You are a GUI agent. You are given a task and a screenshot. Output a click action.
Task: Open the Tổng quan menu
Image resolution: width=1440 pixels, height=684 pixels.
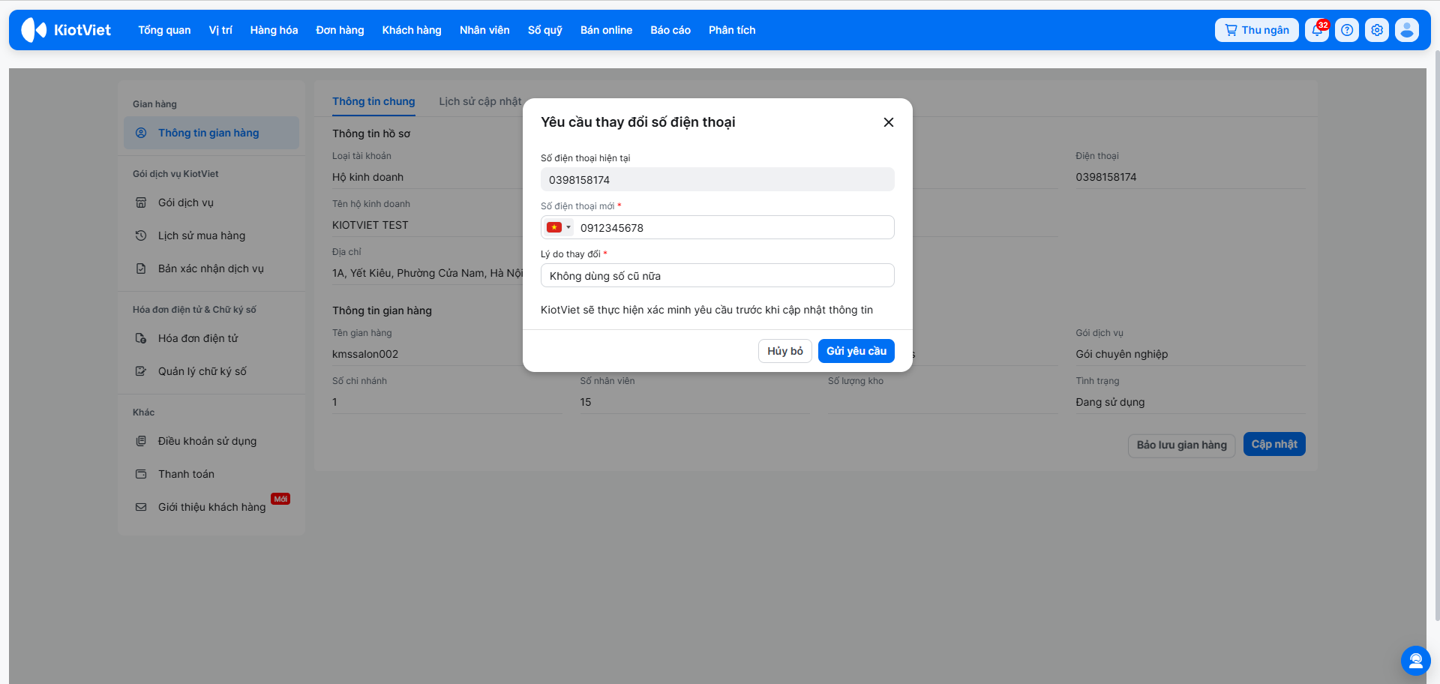[164, 30]
